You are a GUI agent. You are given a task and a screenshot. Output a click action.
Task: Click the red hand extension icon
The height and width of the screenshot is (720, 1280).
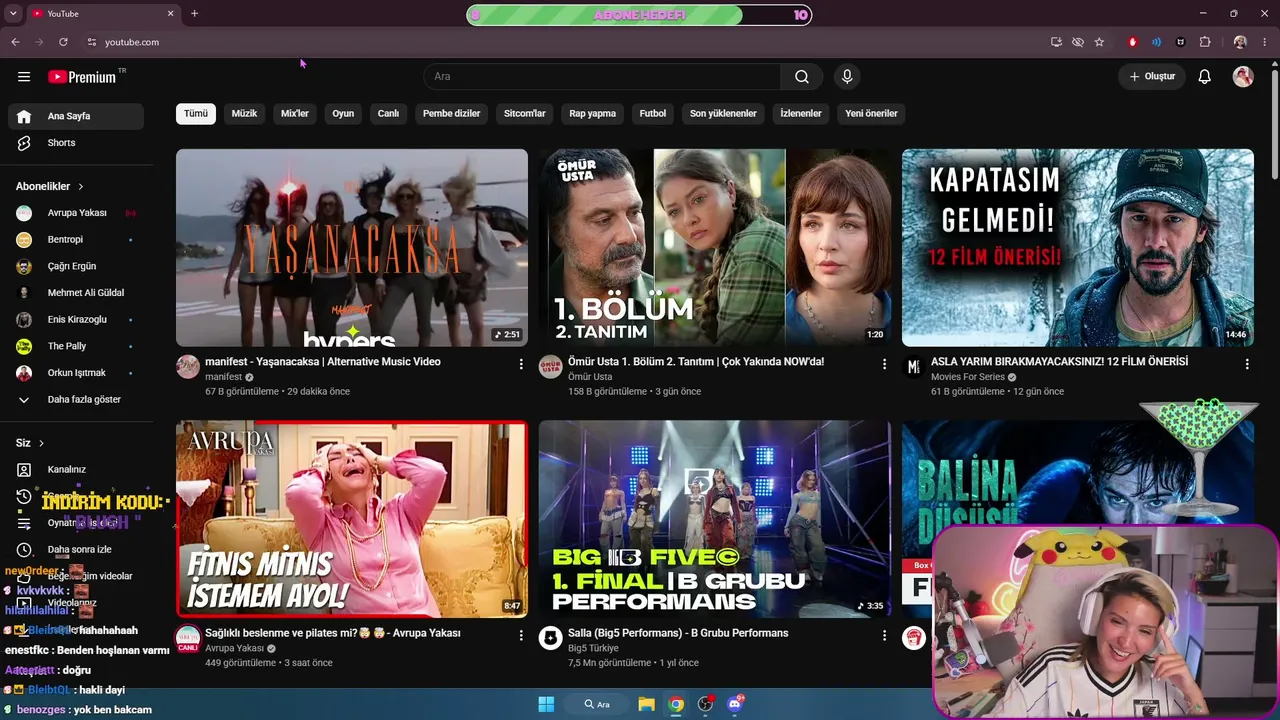click(x=1133, y=42)
